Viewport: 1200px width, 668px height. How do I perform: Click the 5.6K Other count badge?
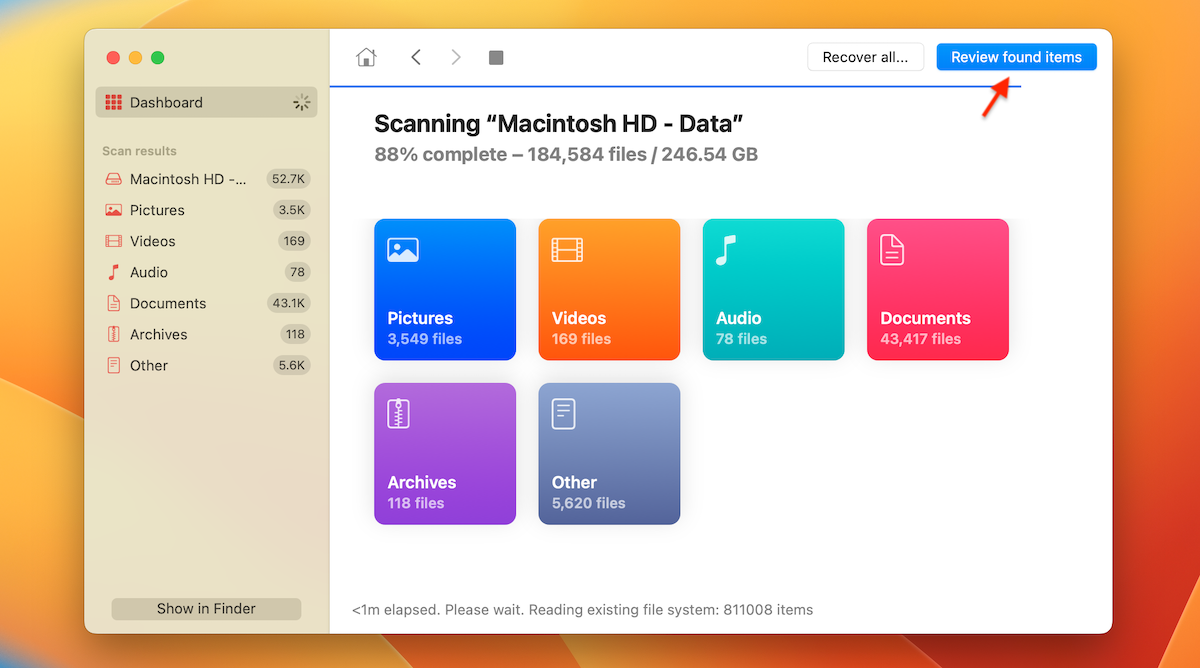[292, 365]
